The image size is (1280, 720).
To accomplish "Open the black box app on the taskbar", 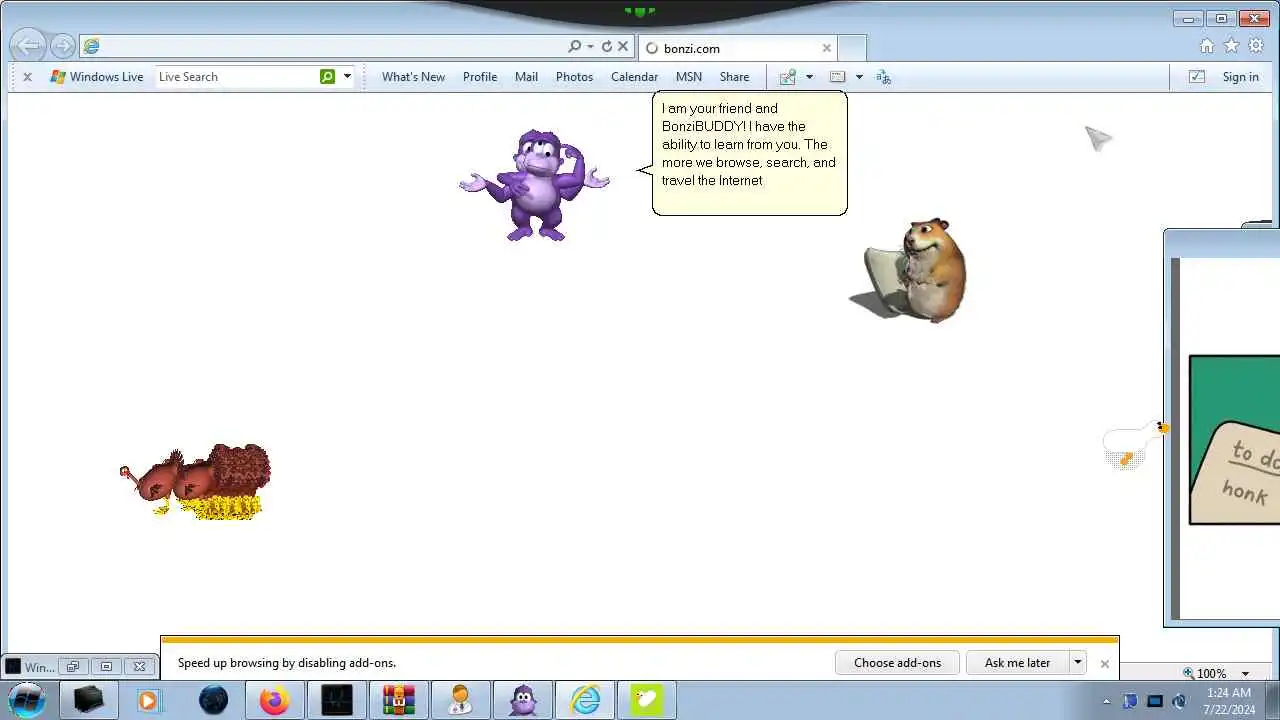I will pyautogui.click(x=88, y=700).
